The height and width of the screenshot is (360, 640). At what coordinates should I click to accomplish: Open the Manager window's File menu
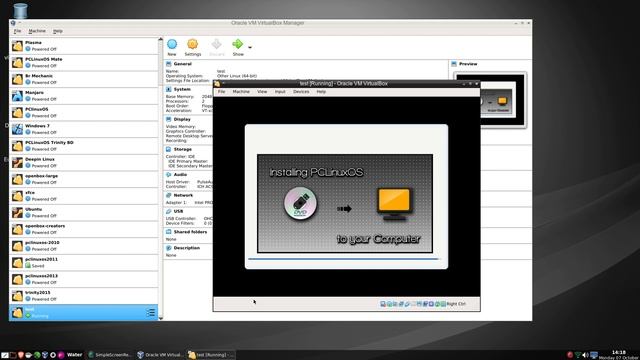(x=18, y=31)
